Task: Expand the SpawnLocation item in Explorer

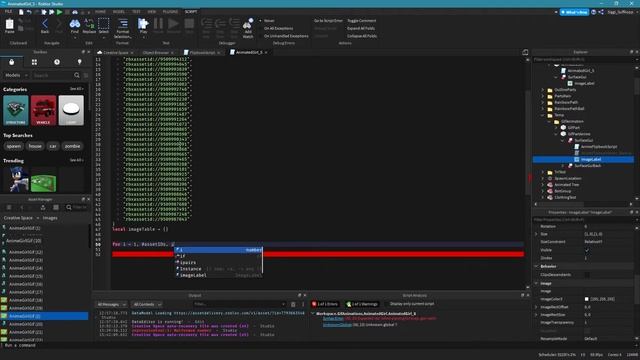Action: (x=543, y=178)
